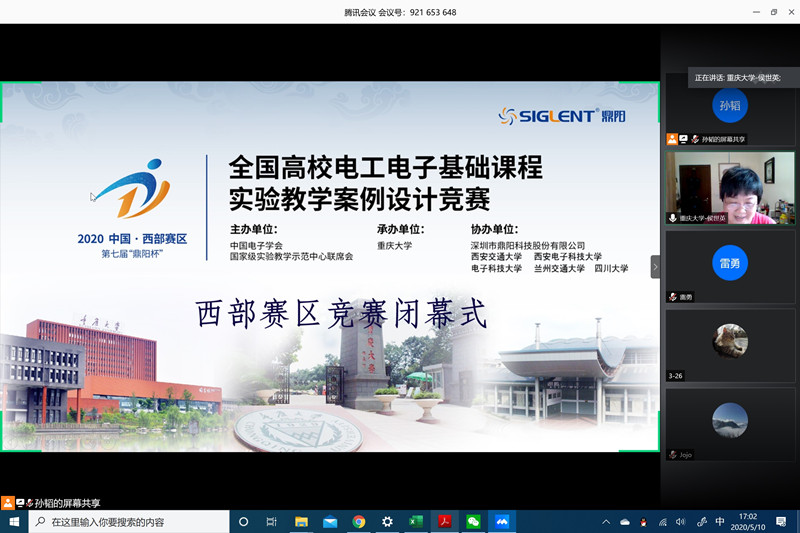Open Task View in the taskbar
800x533 pixels.
[x=272, y=521]
